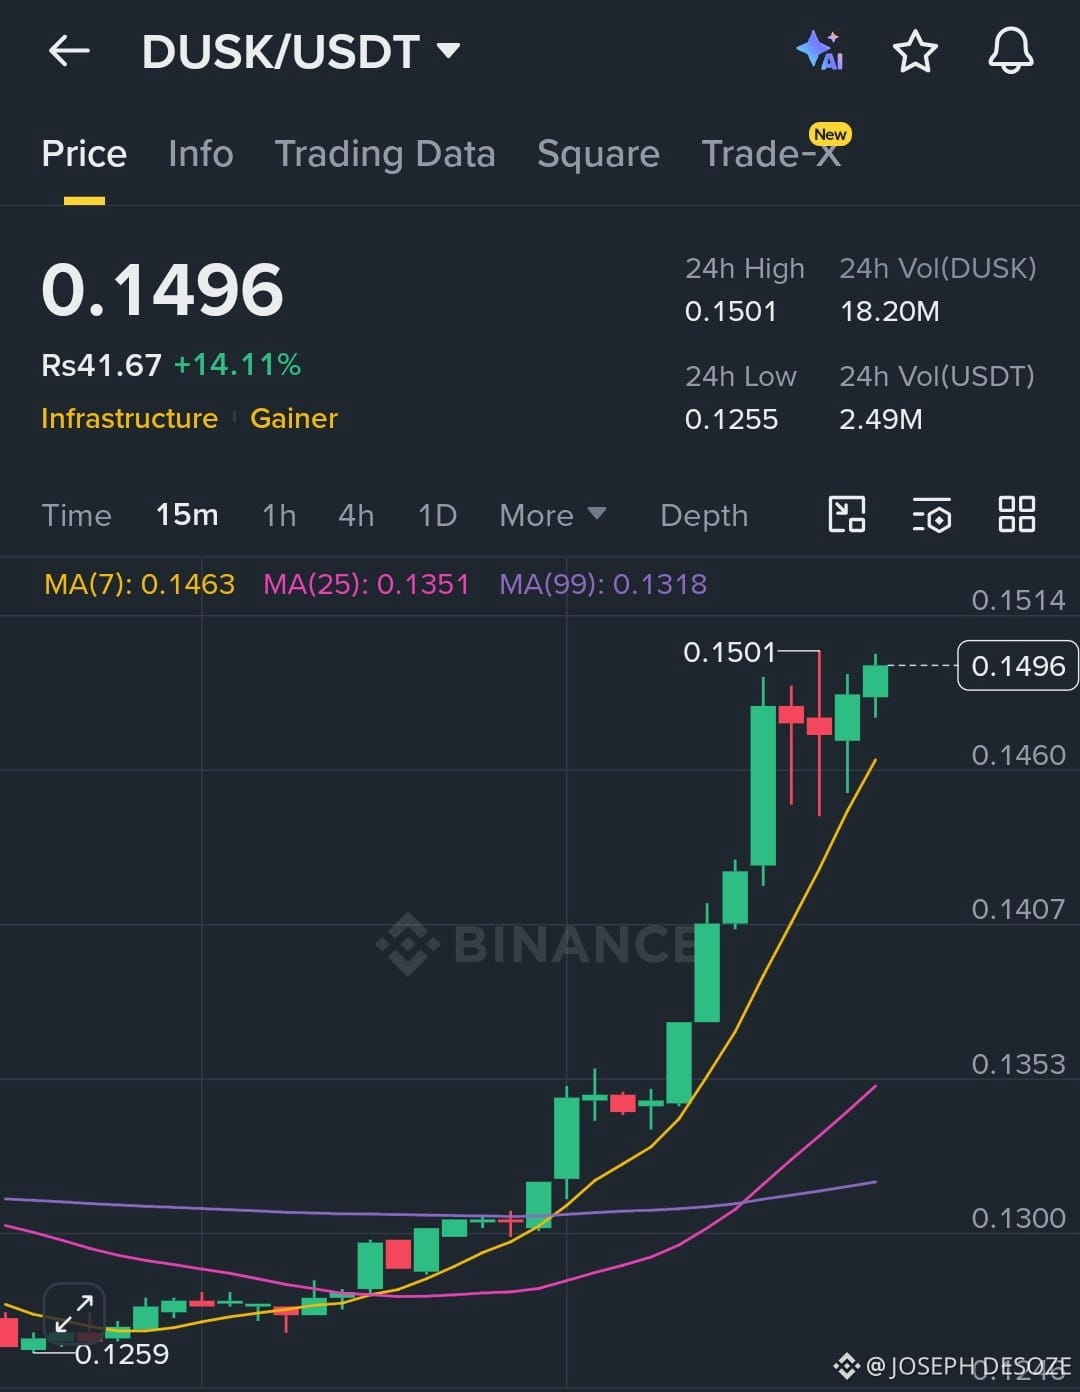This screenshot has height=1392, width=1080.
Task: Tap the MA(99): 0.1318 indicator label
Action: coord(603,584)
